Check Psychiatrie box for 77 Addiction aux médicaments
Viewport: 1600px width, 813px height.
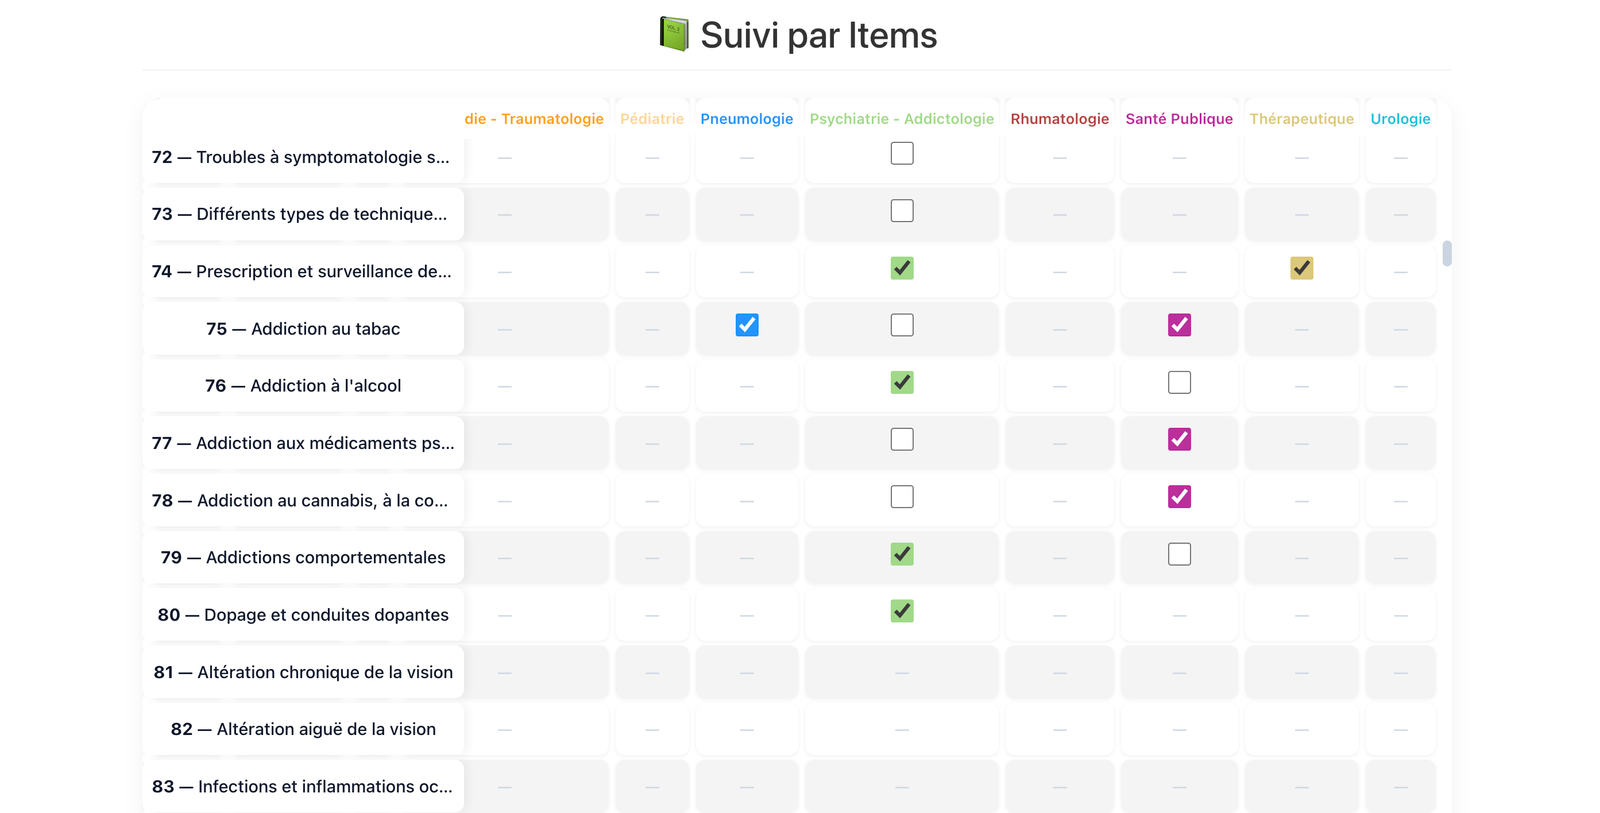902,439
